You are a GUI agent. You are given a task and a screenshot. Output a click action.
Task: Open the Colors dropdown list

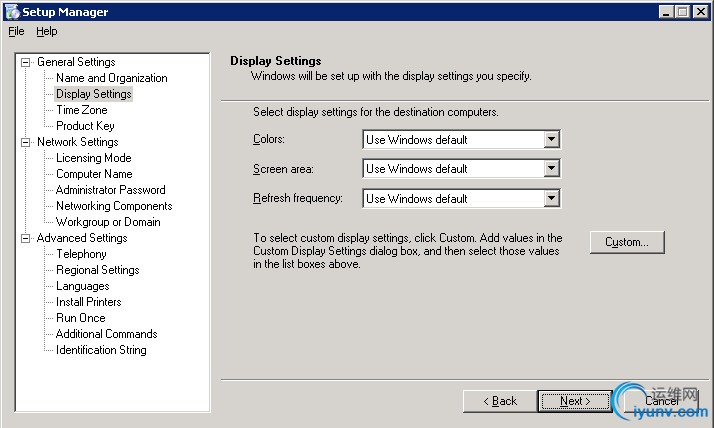click(x=551, y=140)
